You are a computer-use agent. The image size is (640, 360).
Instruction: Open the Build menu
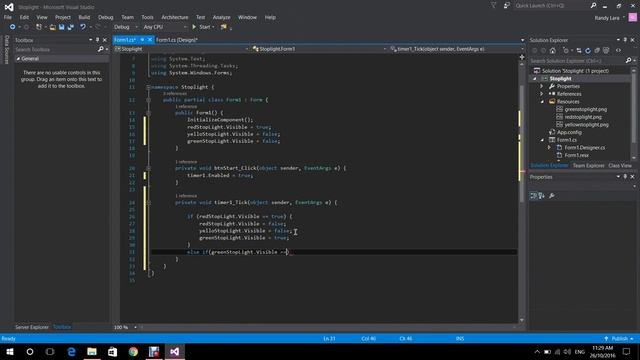84,17
